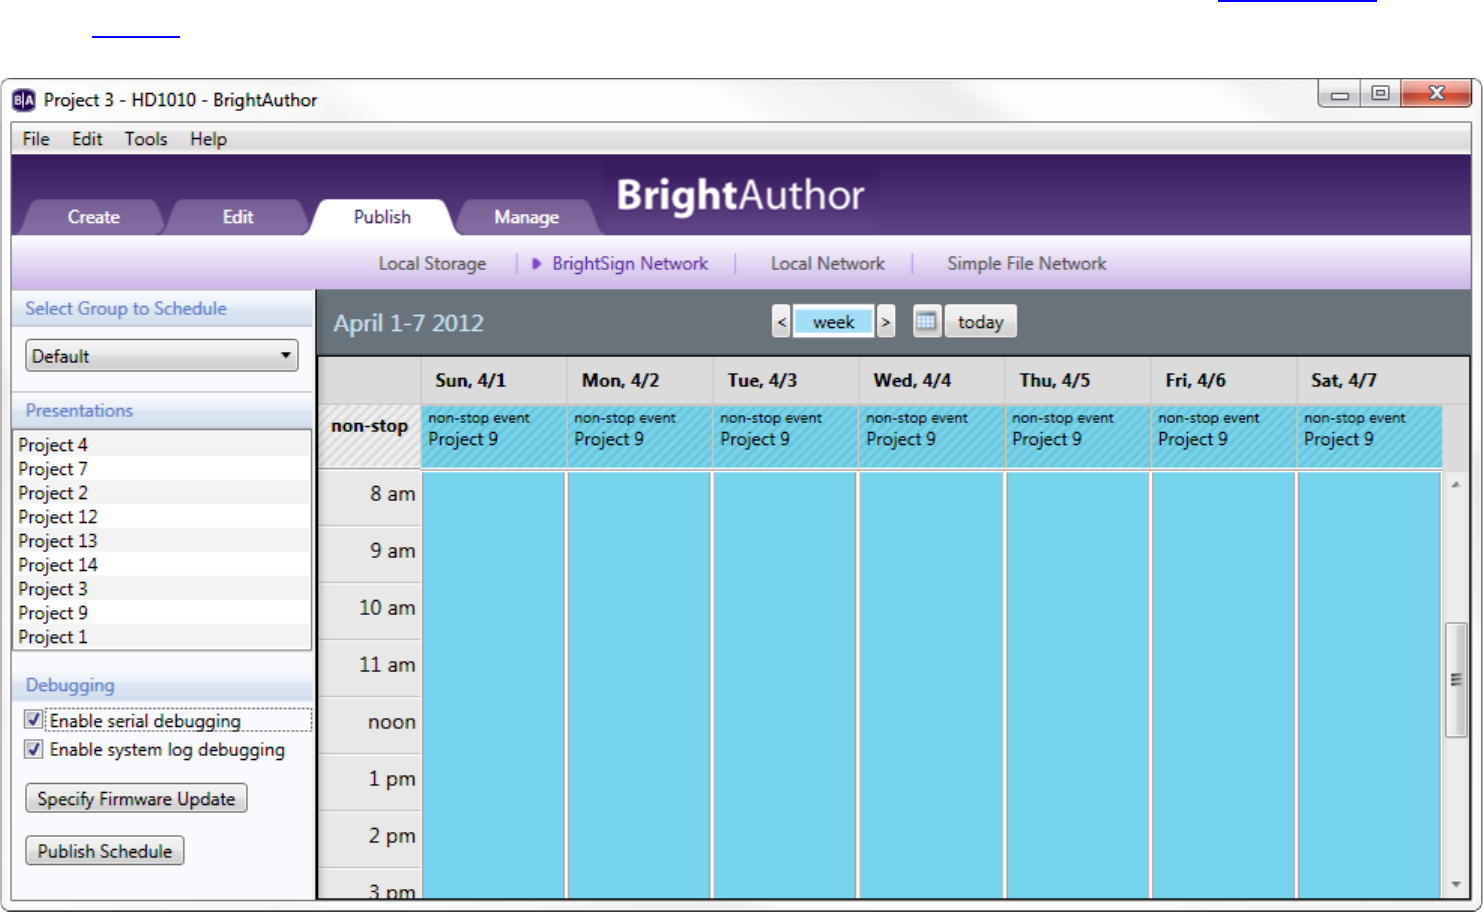The height and width of the screenshot is (912, 1483).
Task: Switch to the Manage tab
Action: [526, 217]
